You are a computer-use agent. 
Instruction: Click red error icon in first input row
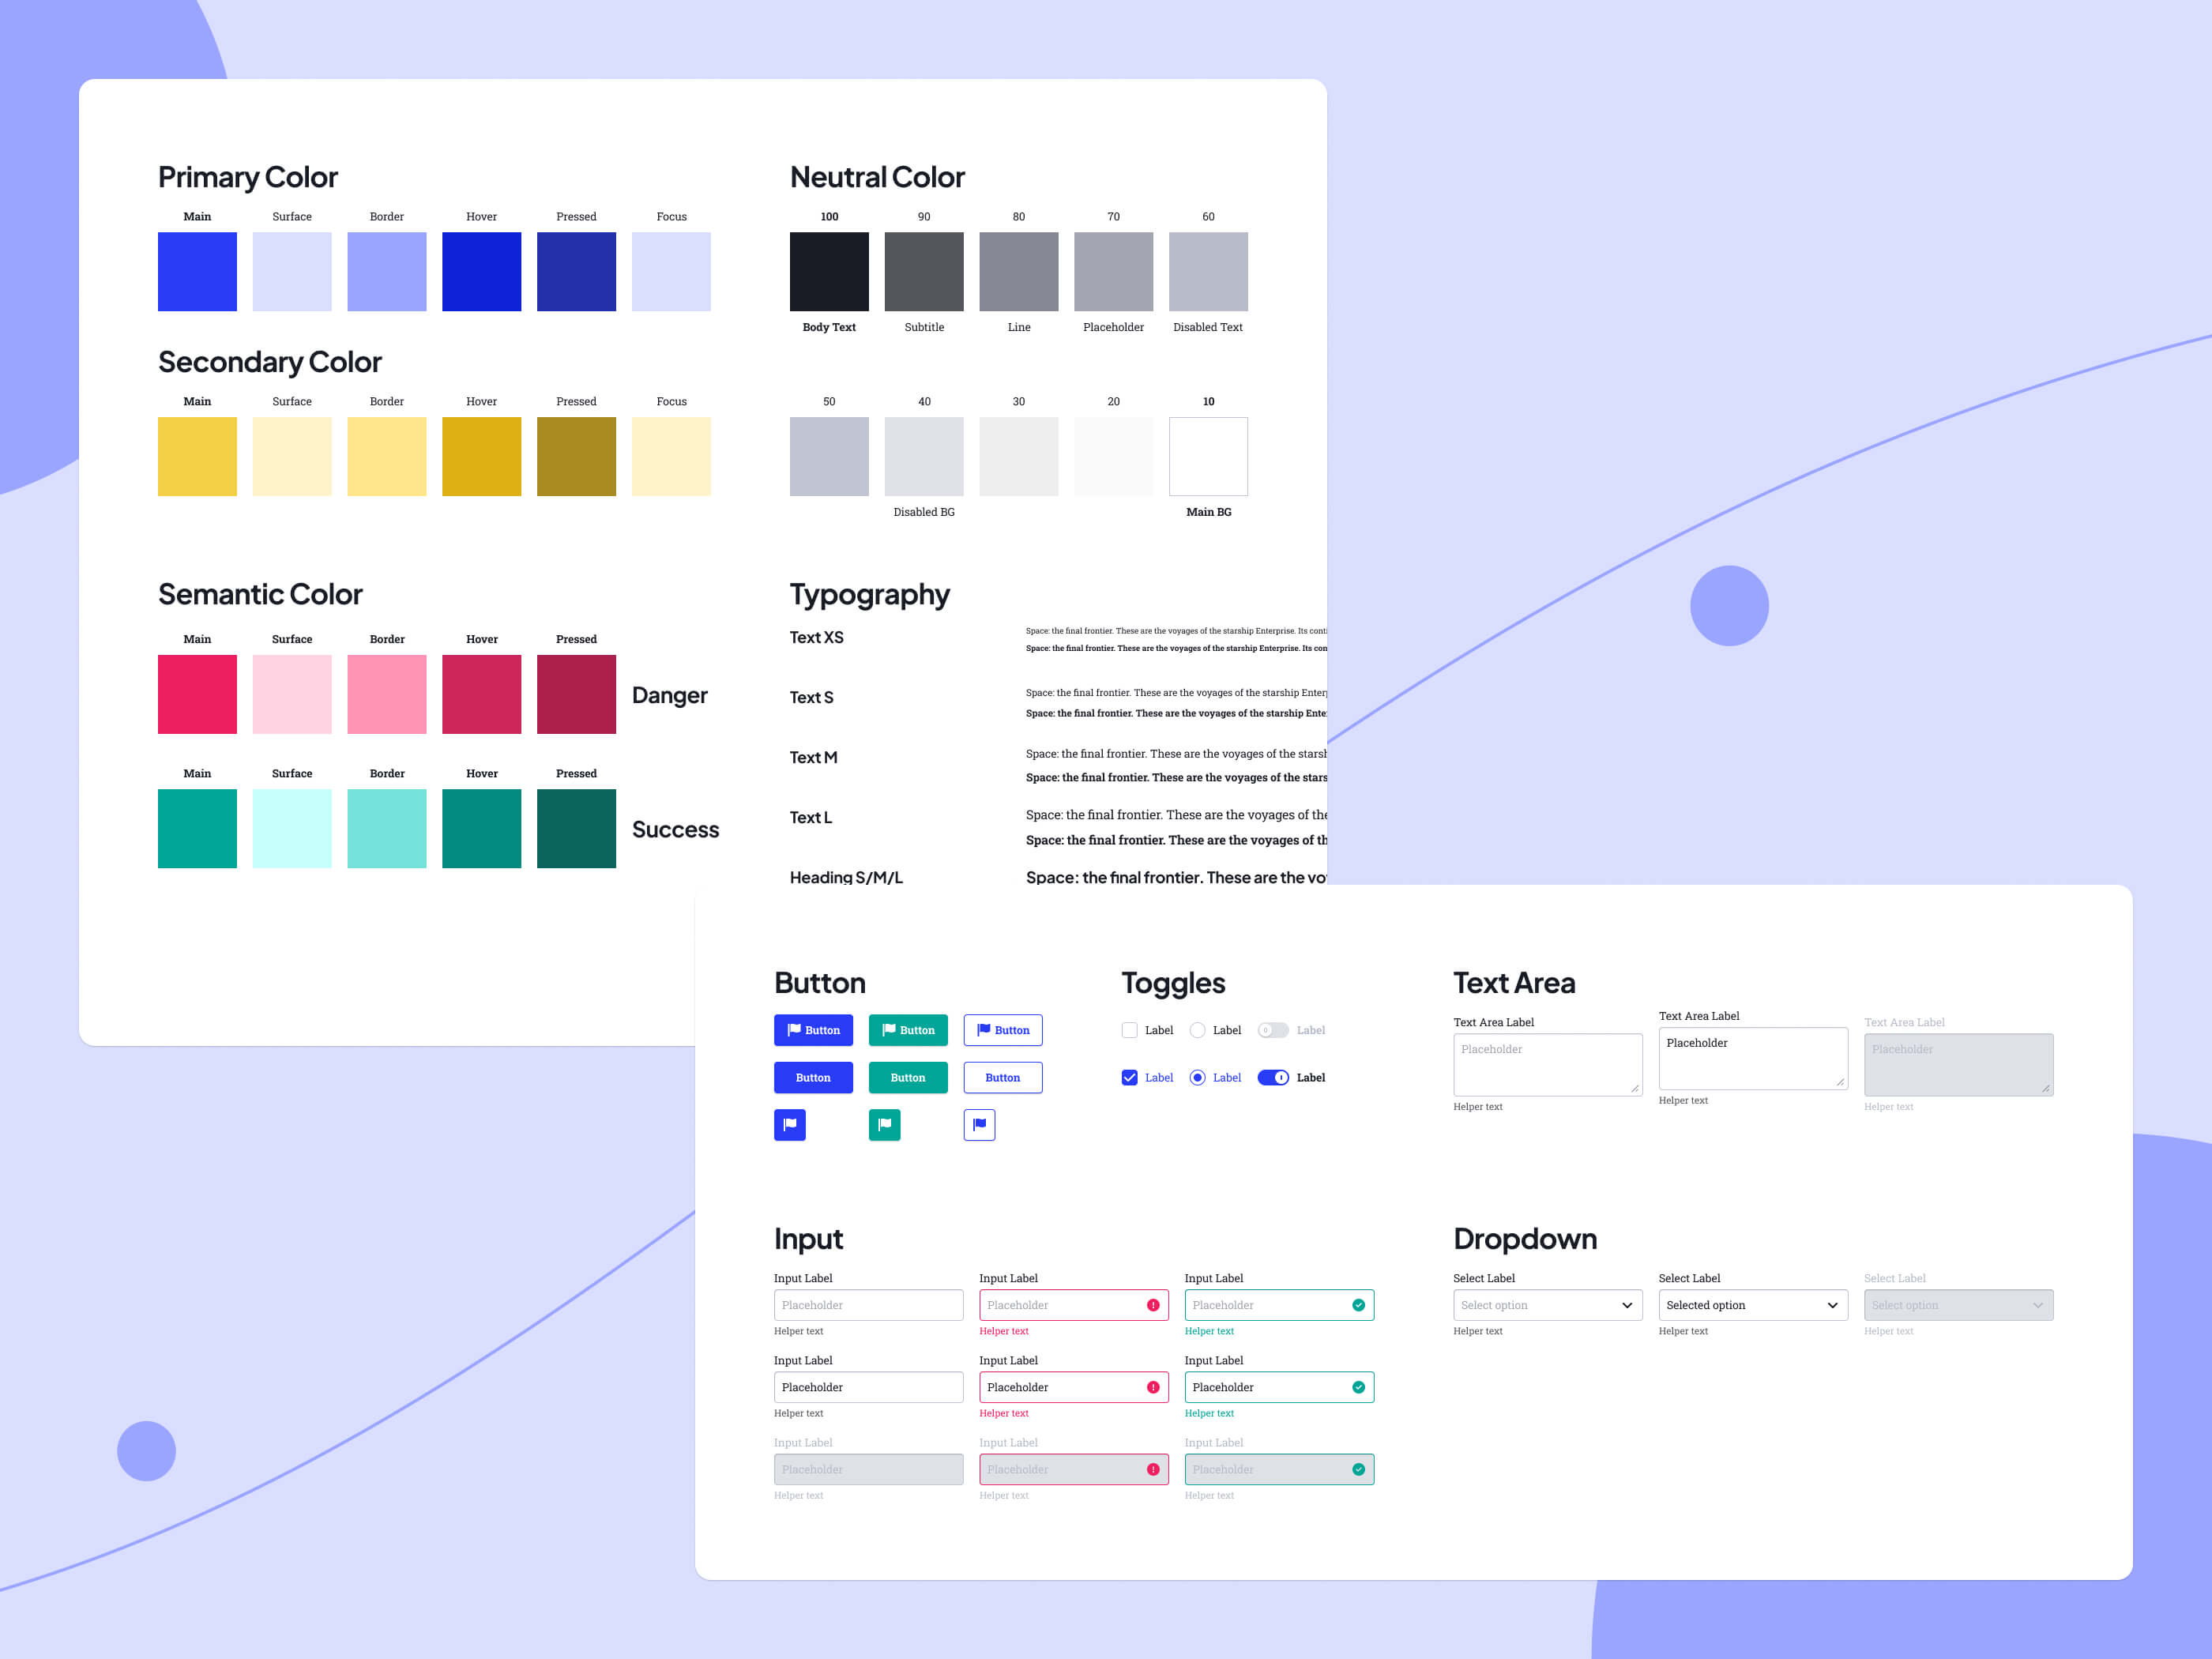click(1153, 1305)
